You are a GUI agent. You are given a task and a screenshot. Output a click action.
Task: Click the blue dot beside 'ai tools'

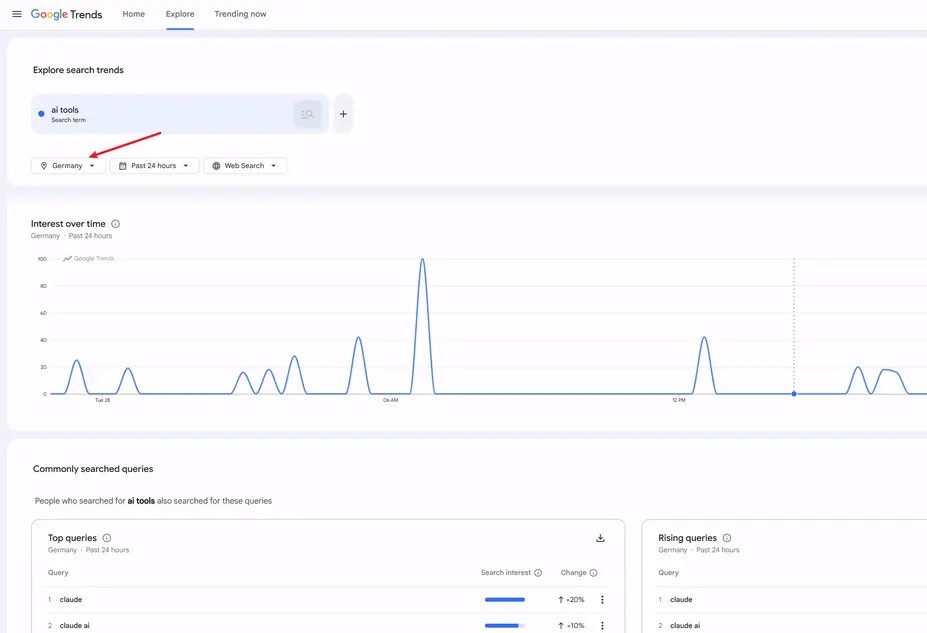coord(41,113)
